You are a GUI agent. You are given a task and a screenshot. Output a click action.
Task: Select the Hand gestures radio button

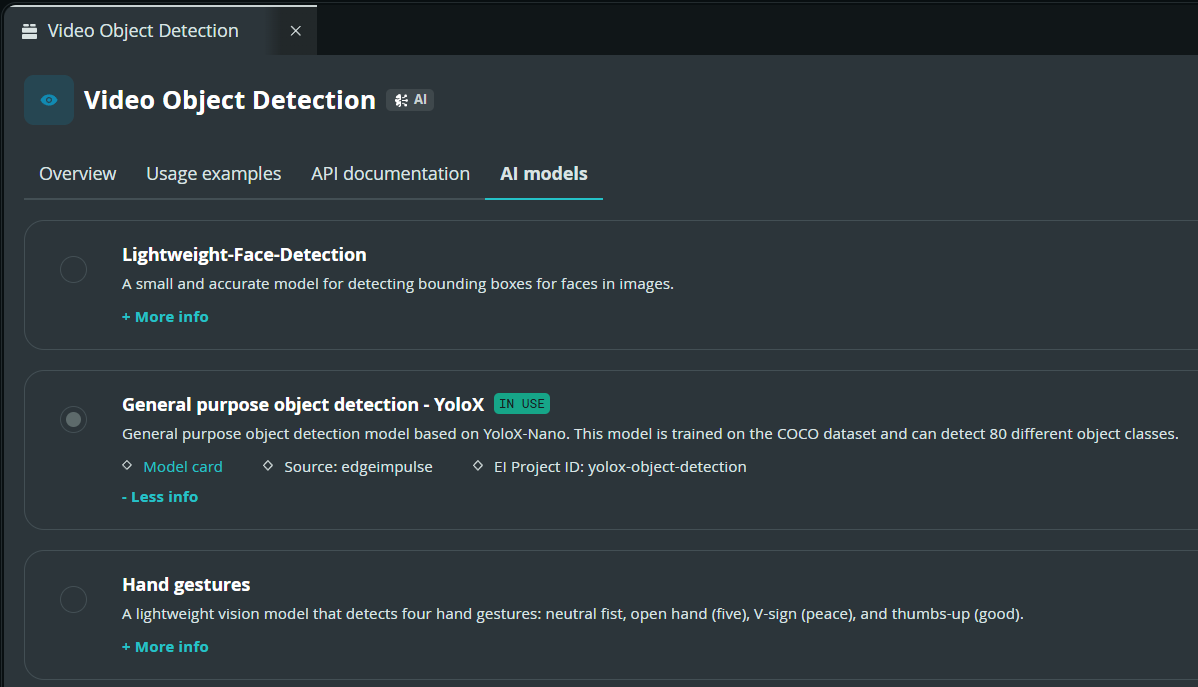click(x=73, y=599)
